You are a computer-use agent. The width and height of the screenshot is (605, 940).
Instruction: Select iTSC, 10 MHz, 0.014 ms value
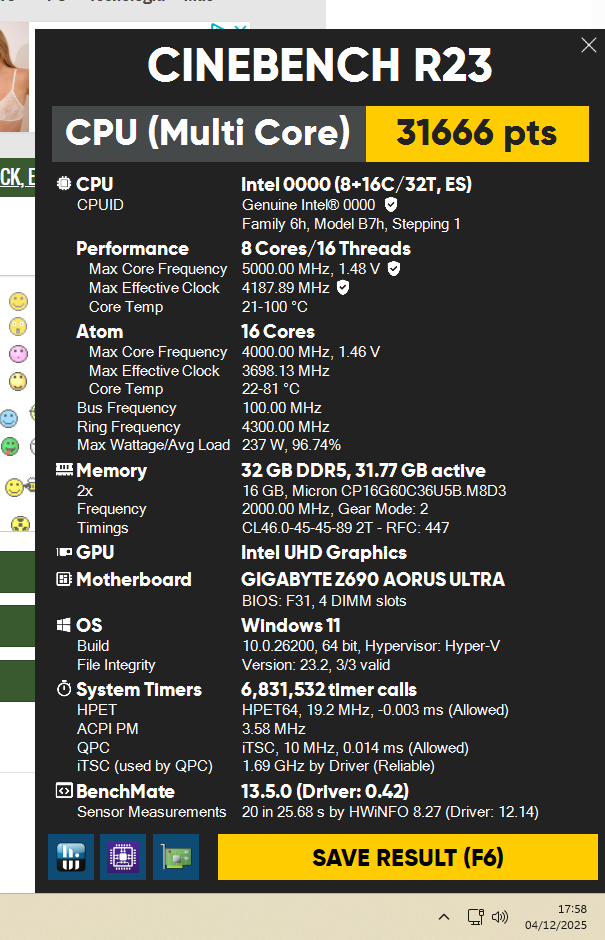pos(355,748)
